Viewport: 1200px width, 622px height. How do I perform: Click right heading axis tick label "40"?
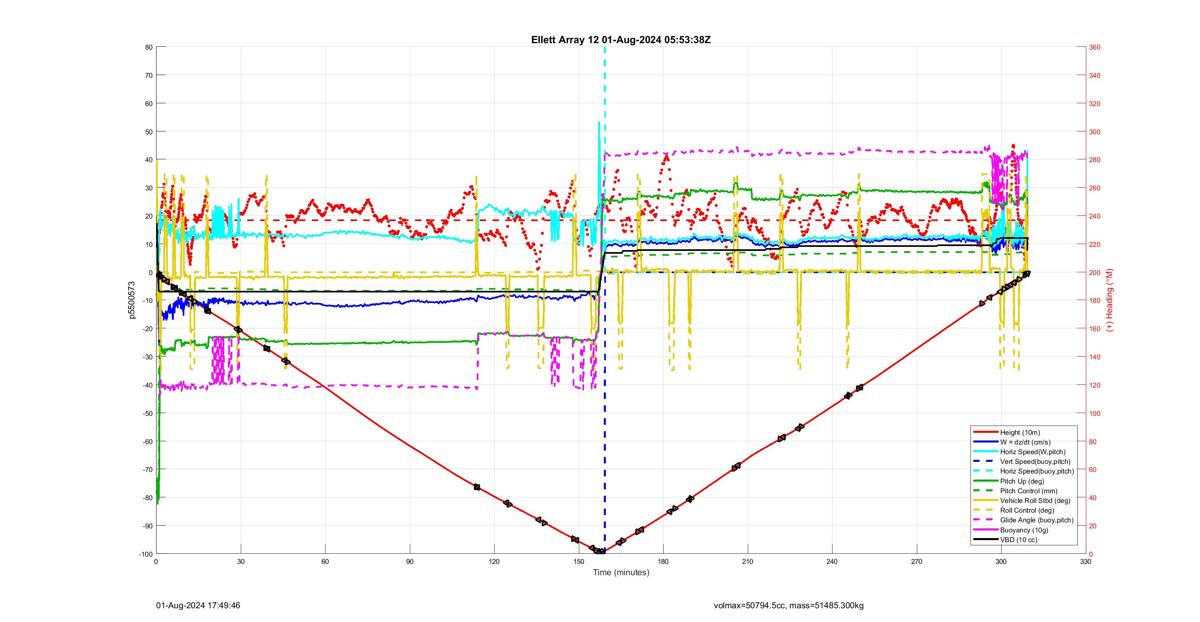click(x=1093, y=498)
